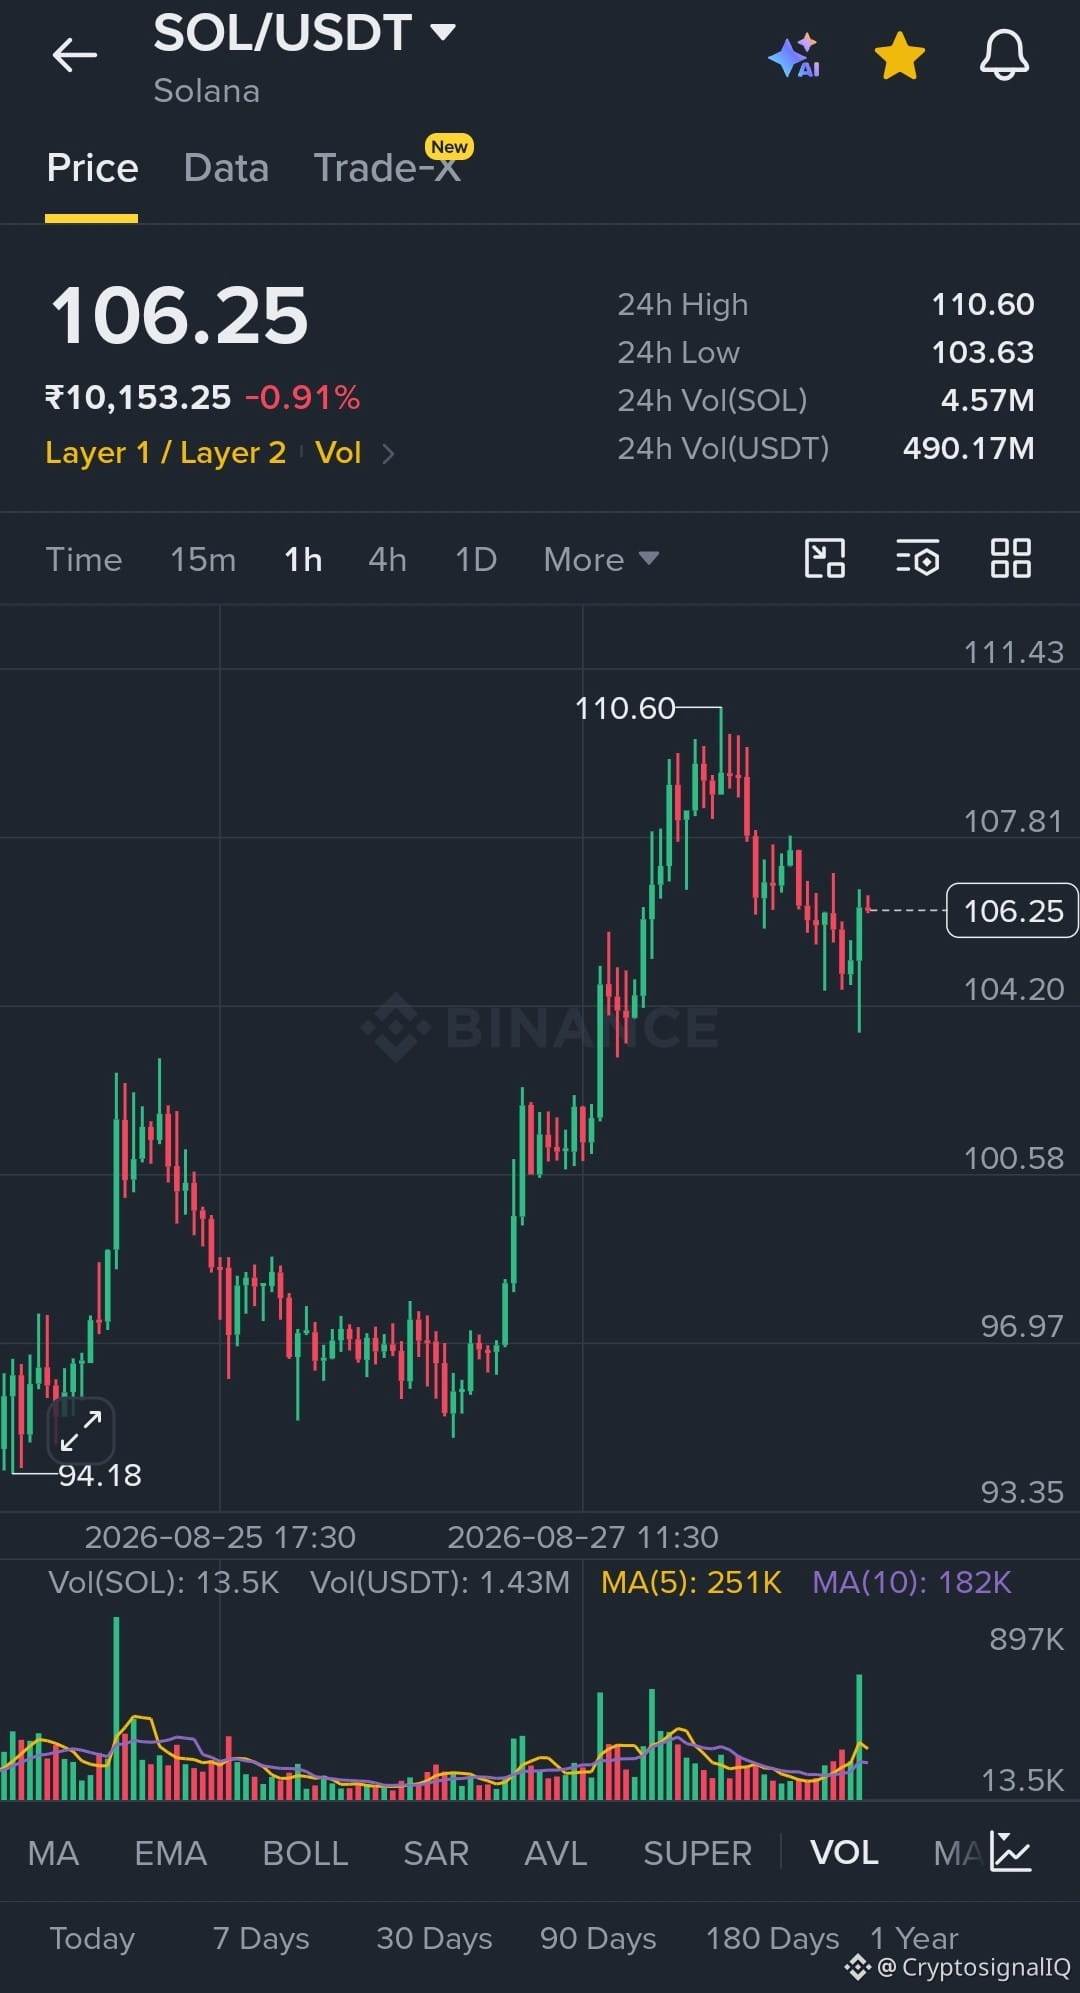Select the 4h interval
This screenshot has height=1993, width=1080.
point(387,559)
